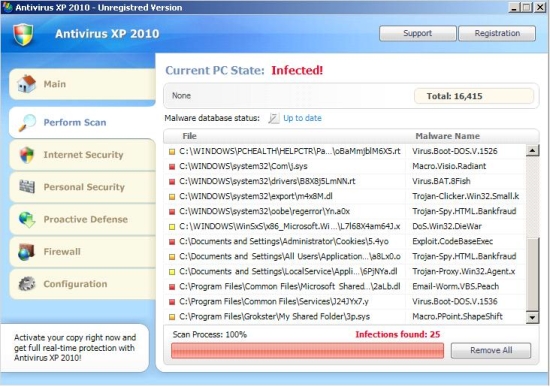Select Macro.PPoint.ShapeShift malware name
550x387 pixels.
tap(457, 316)
